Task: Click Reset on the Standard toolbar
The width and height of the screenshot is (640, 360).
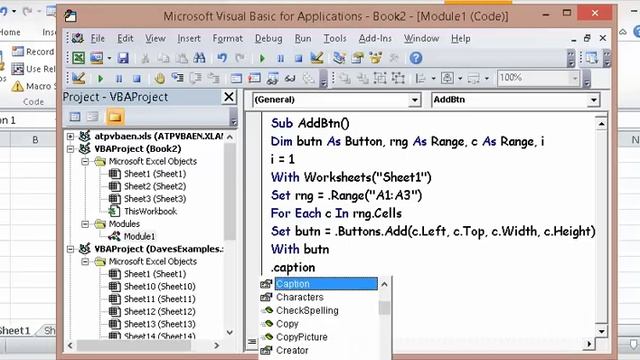Action: tap(298, 58)
